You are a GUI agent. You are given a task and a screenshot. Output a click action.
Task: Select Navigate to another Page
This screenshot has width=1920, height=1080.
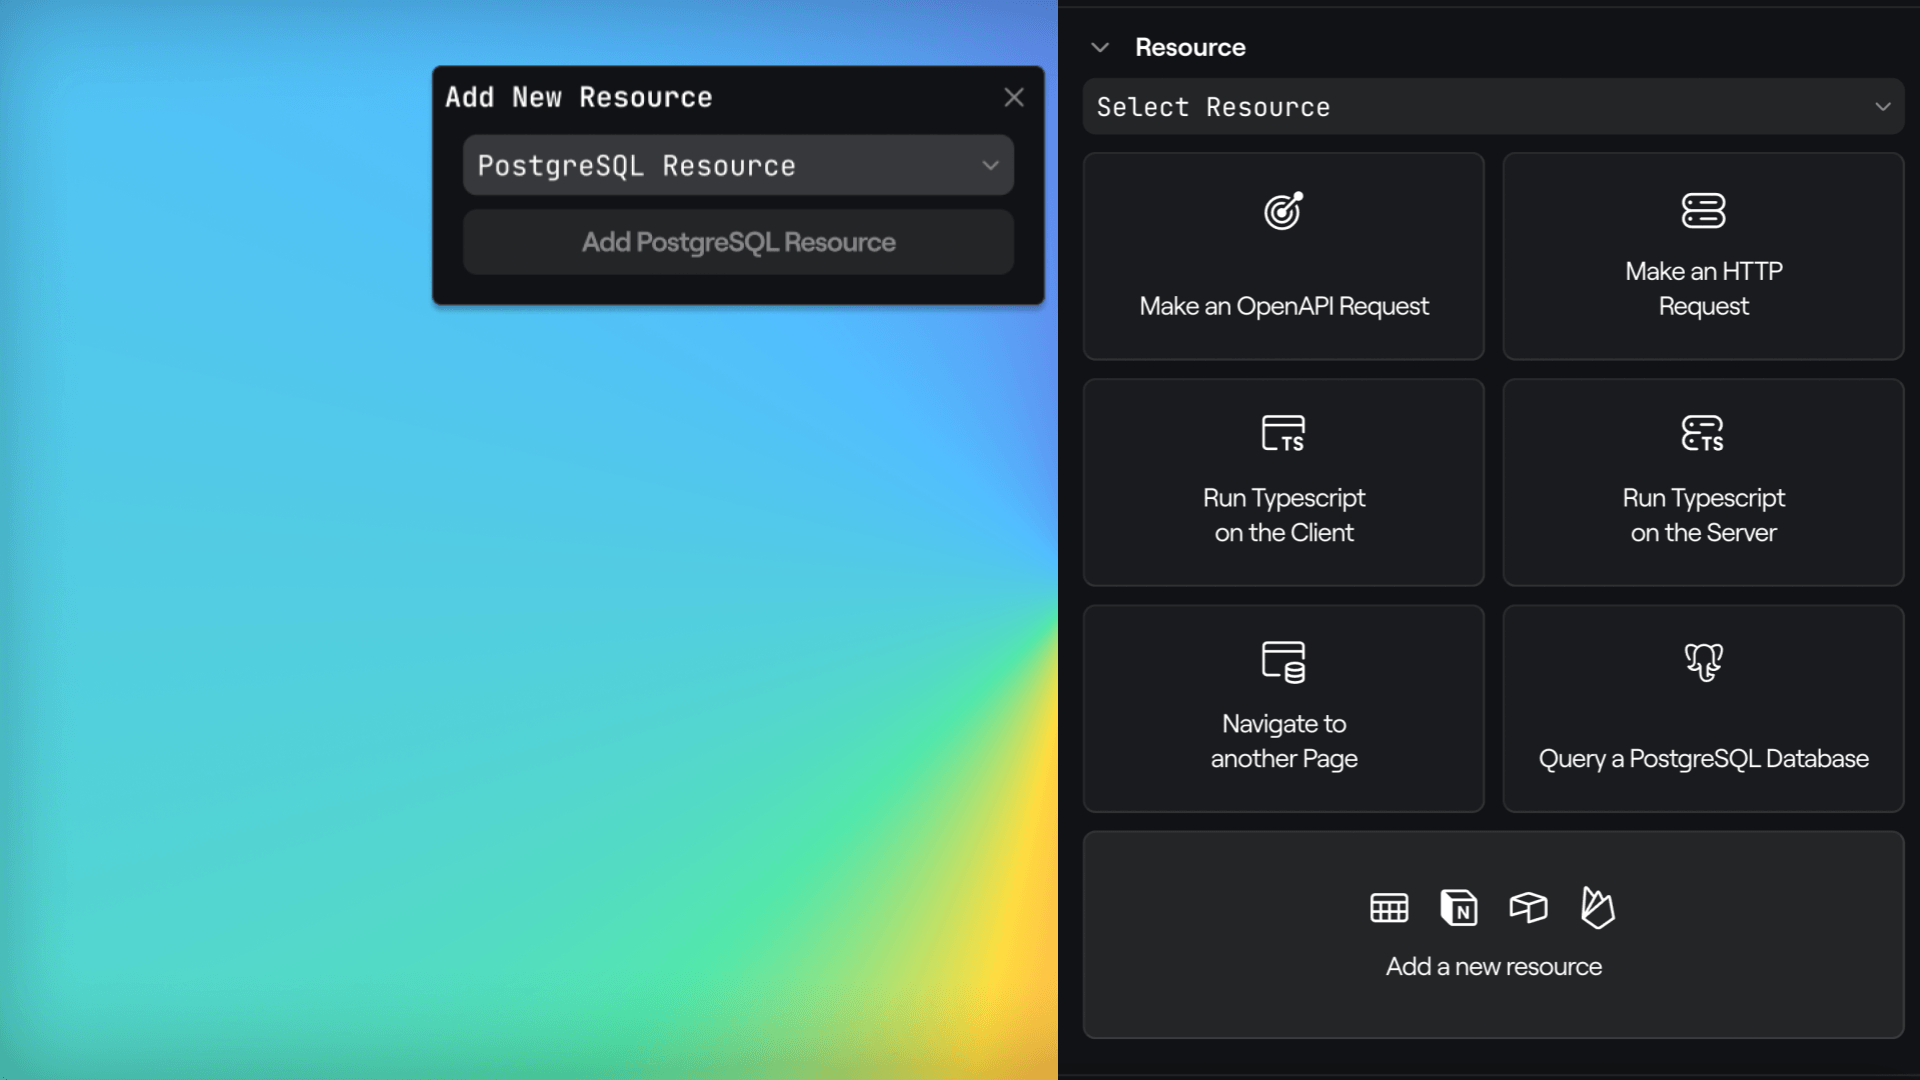pos(1283,708)
